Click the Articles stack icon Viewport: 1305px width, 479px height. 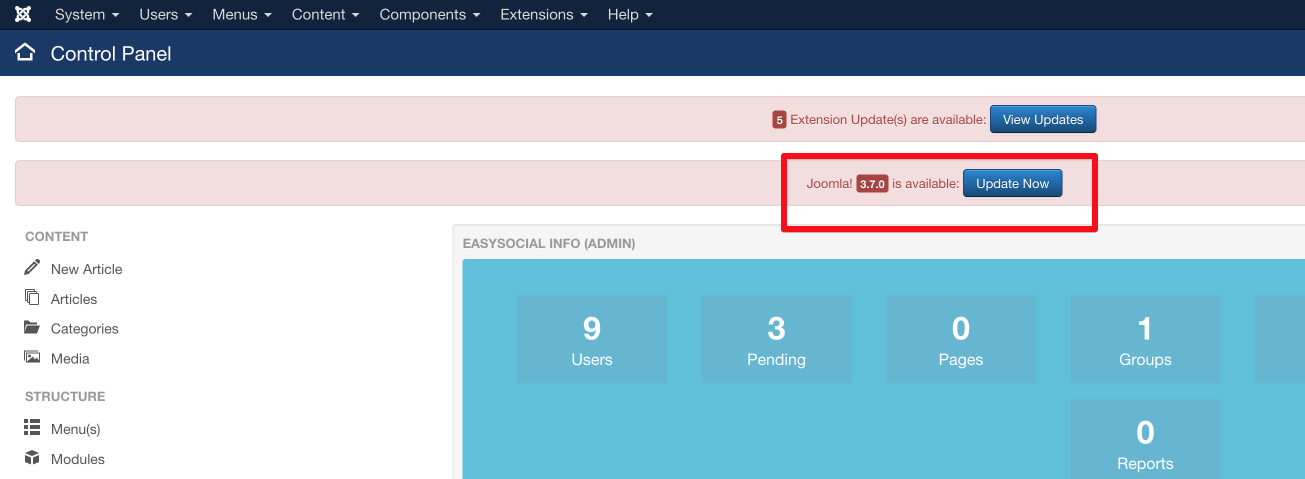pyautogui.click(x=32, y=298)
